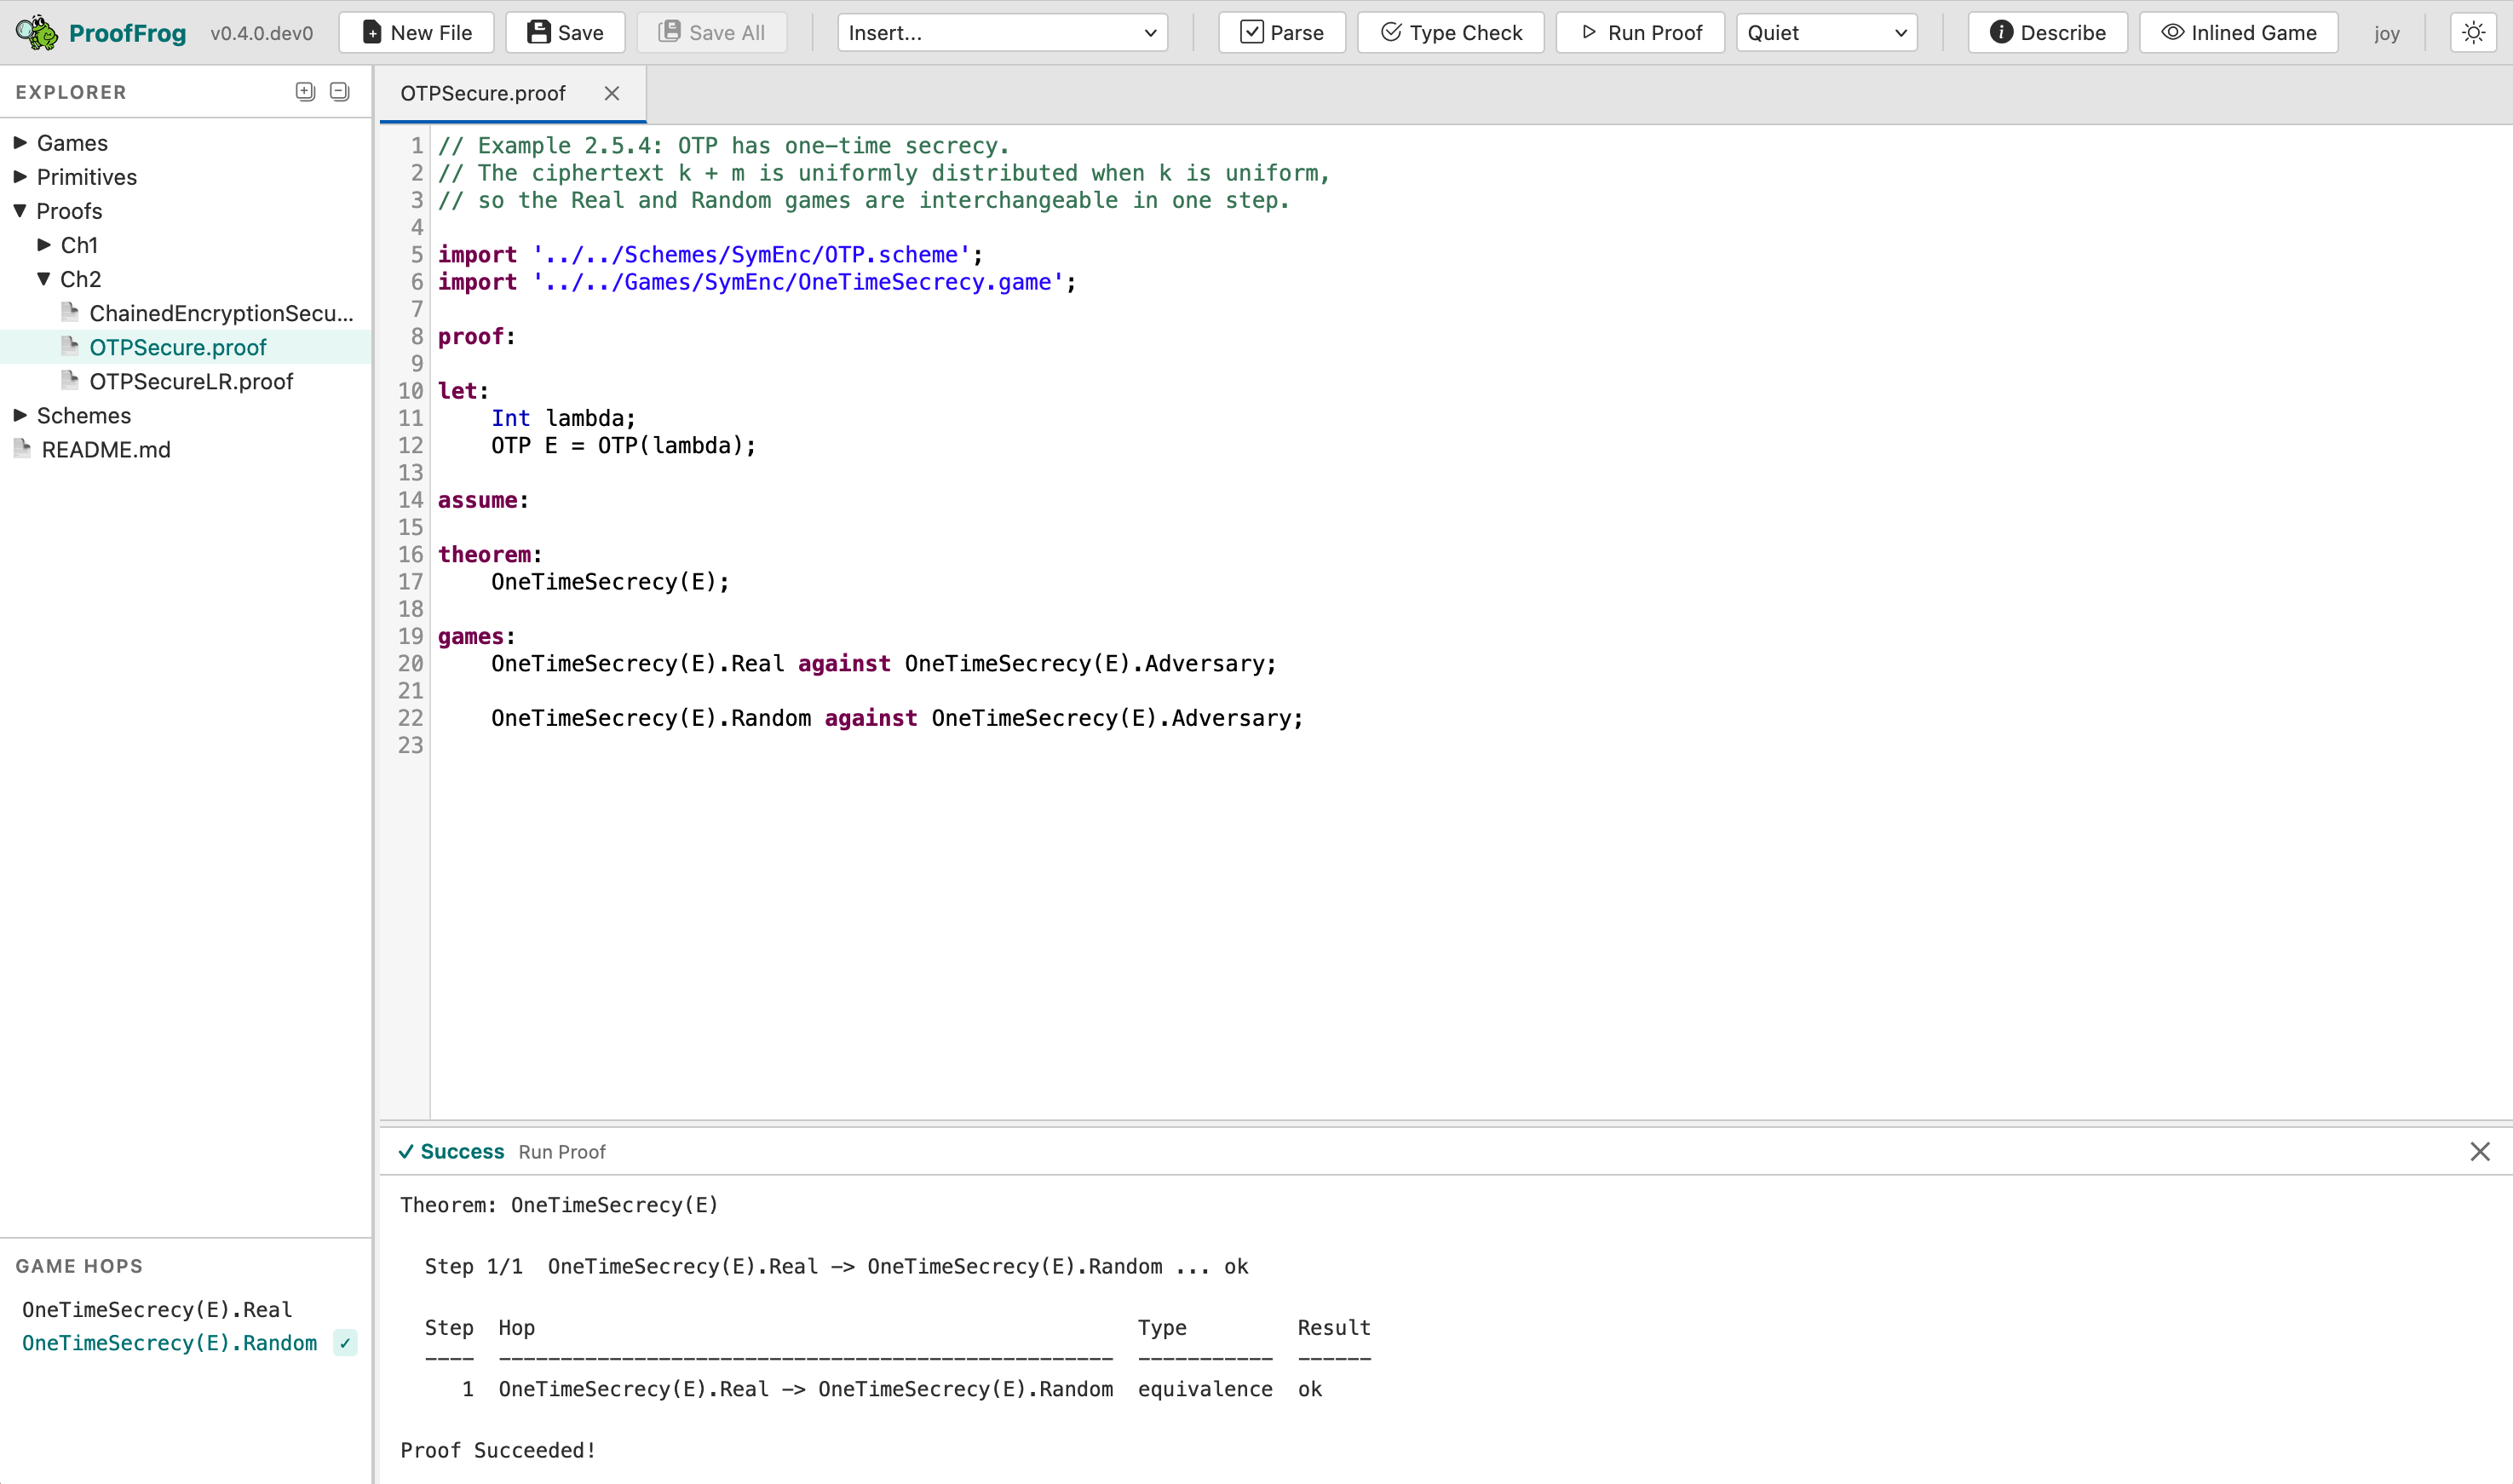Expand the Games folder
The width and height of the screenshot is (2513, 1484).
pyautogui.click(x=71, y=143)
